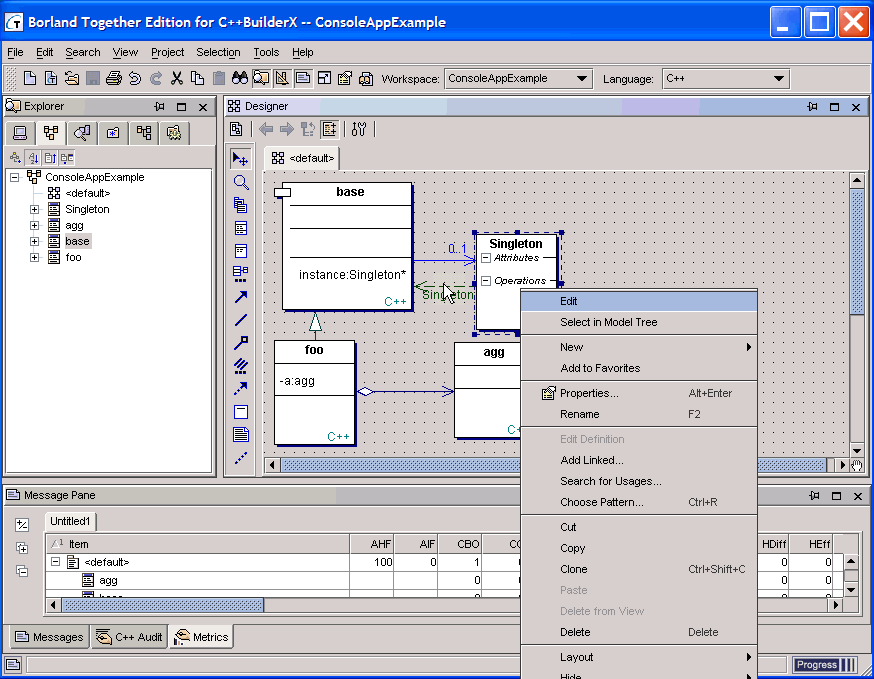
Task: Click the Save icon in main toolbar
Action: pos(93,79)
